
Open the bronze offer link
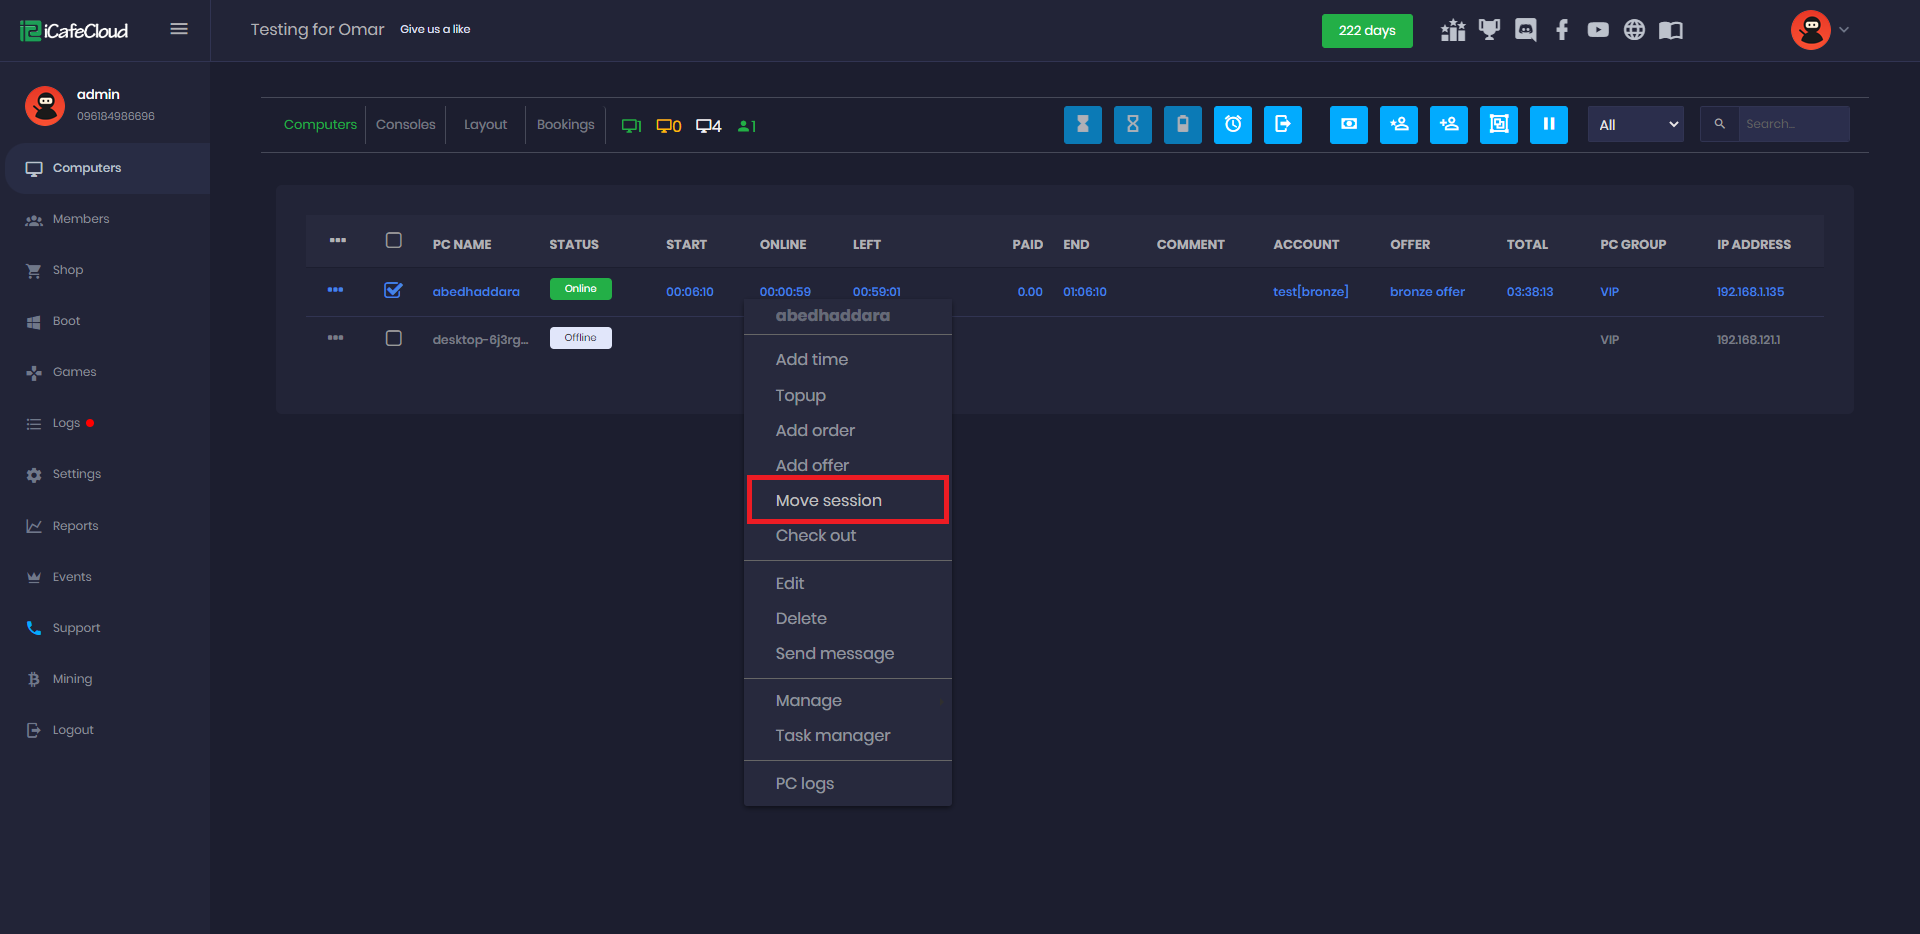click(1426, 292)
